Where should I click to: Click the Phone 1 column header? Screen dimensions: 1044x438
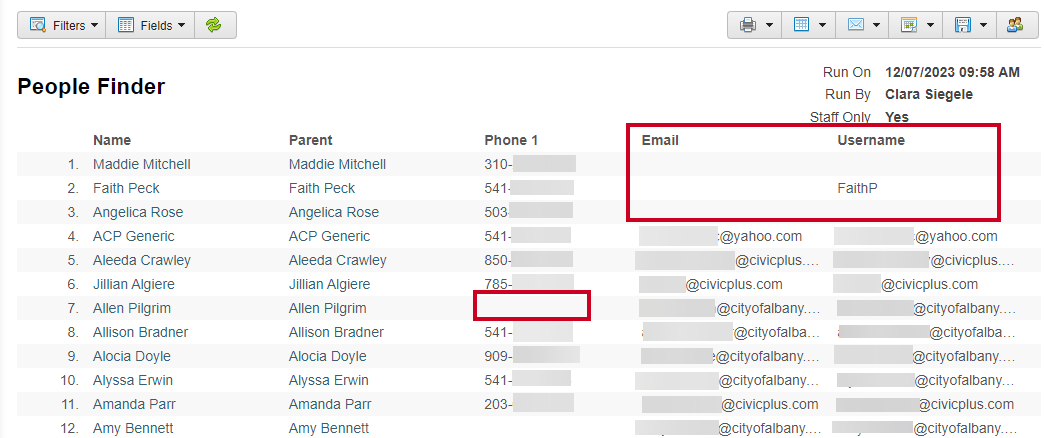tap(511, 140)
